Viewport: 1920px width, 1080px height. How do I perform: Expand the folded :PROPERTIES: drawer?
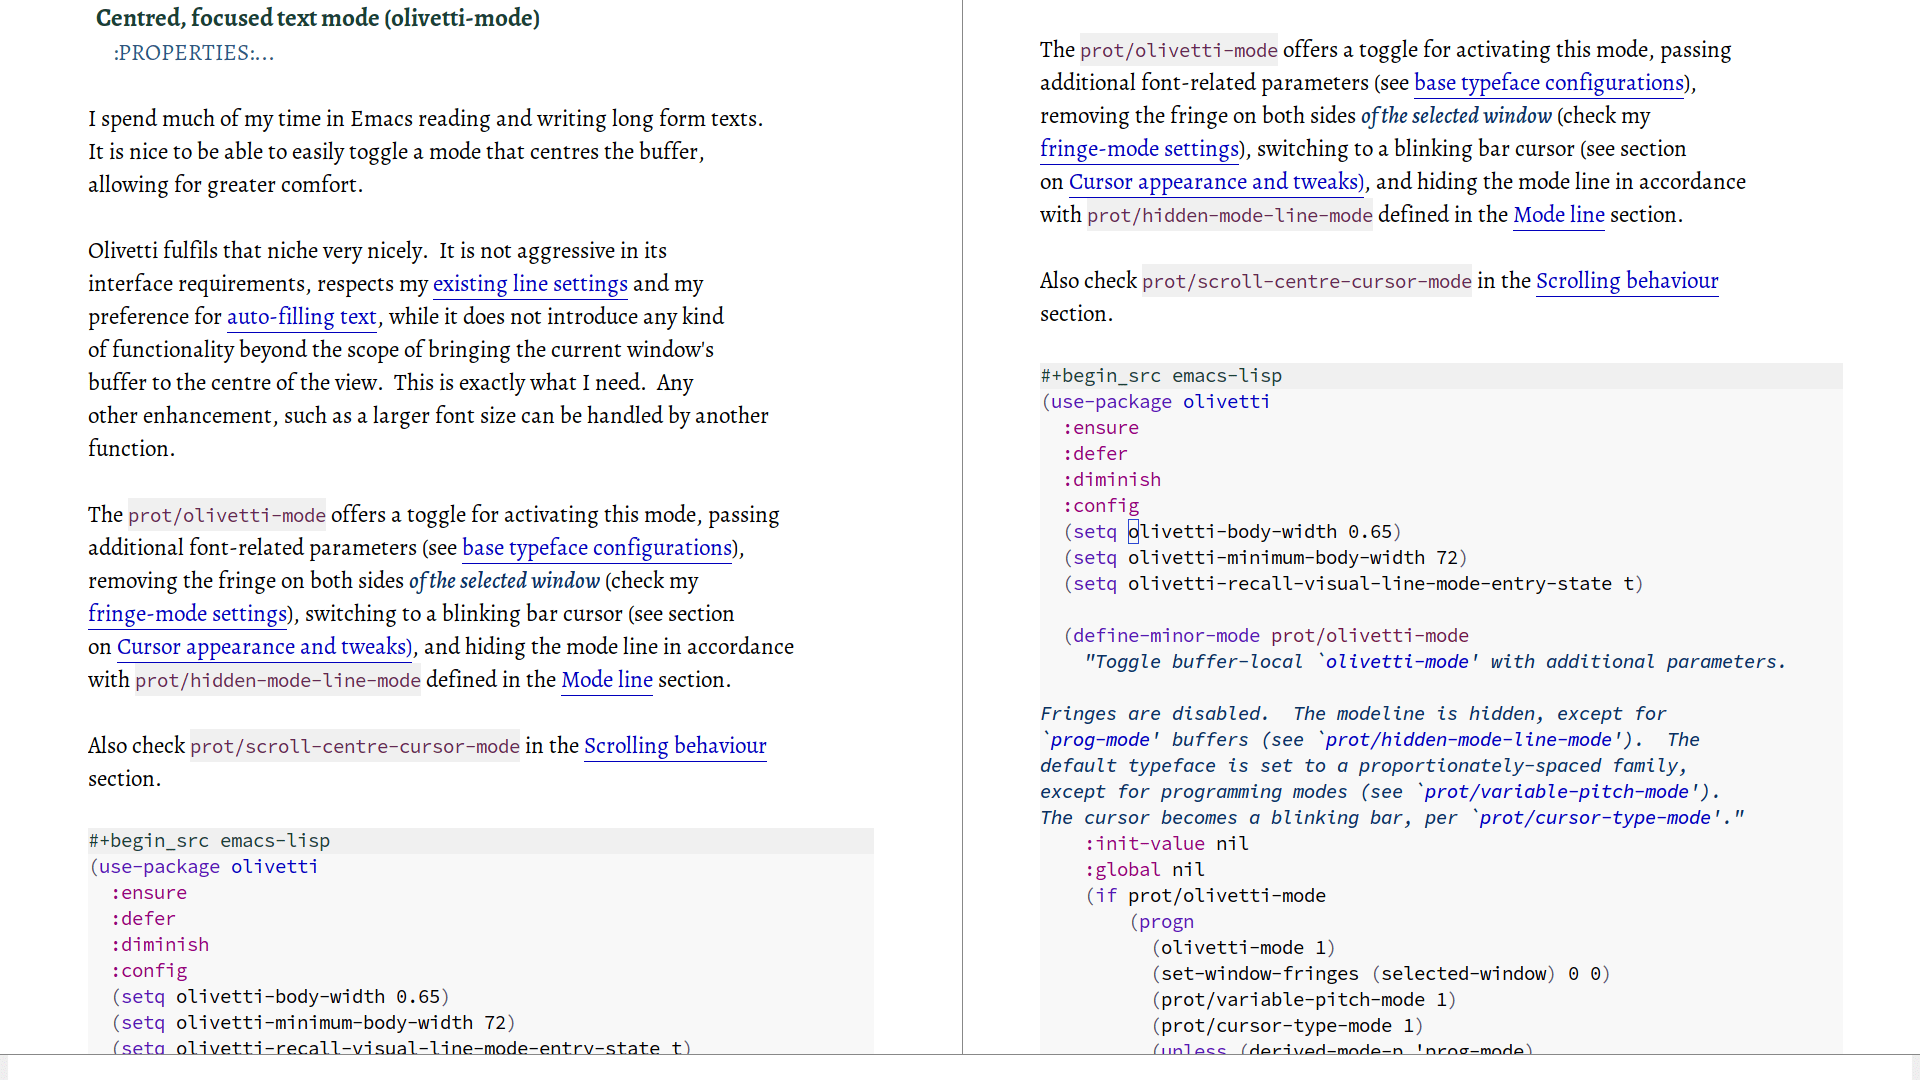193,53
